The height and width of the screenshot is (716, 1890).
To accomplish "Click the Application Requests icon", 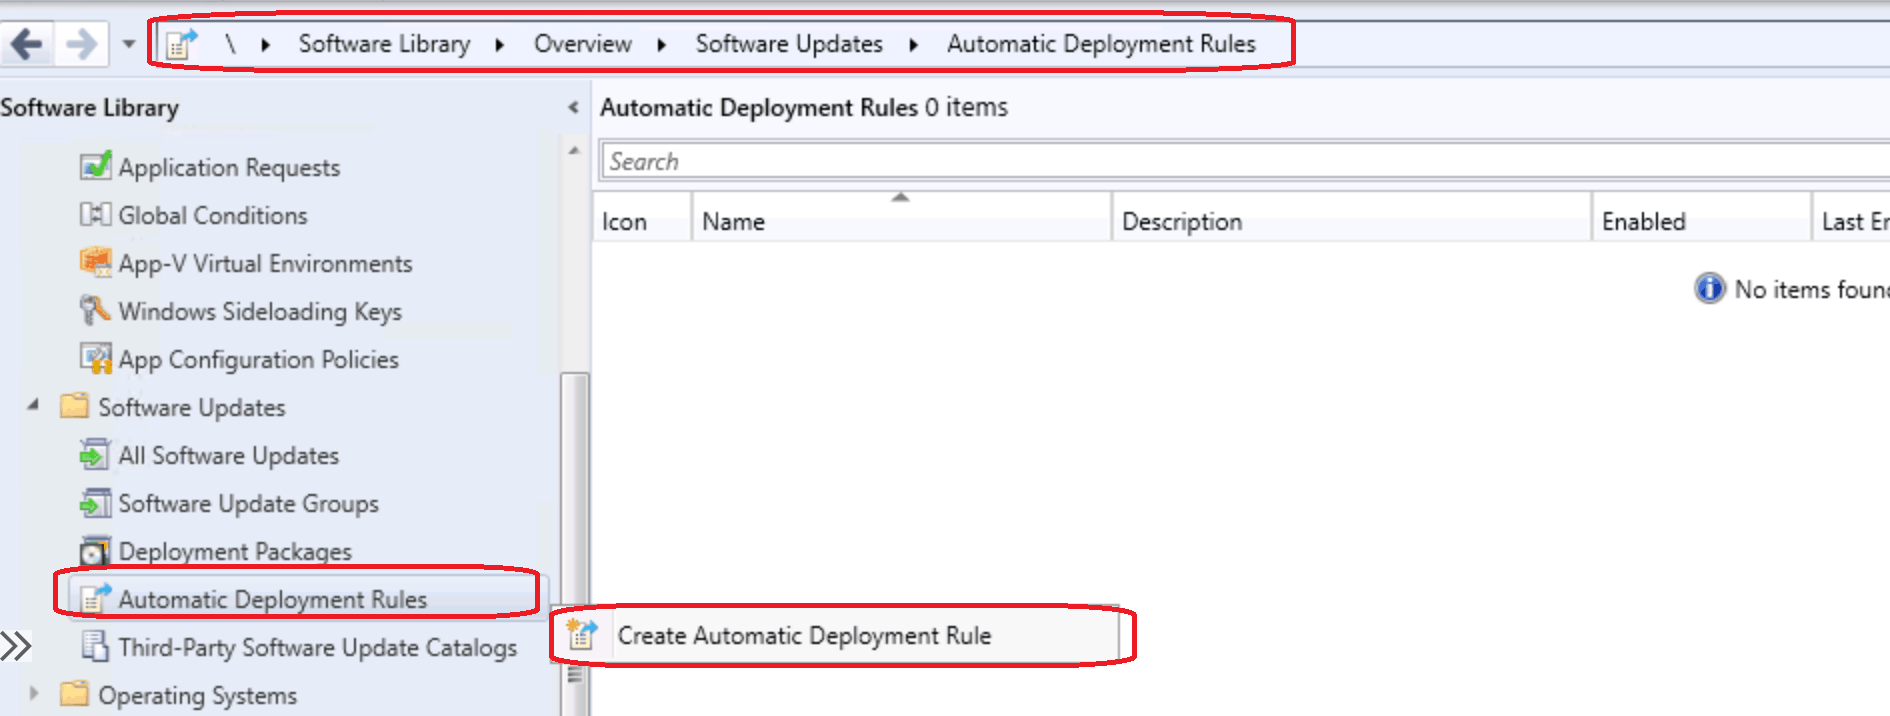I will pyautogui.click(x=95, y=166).
